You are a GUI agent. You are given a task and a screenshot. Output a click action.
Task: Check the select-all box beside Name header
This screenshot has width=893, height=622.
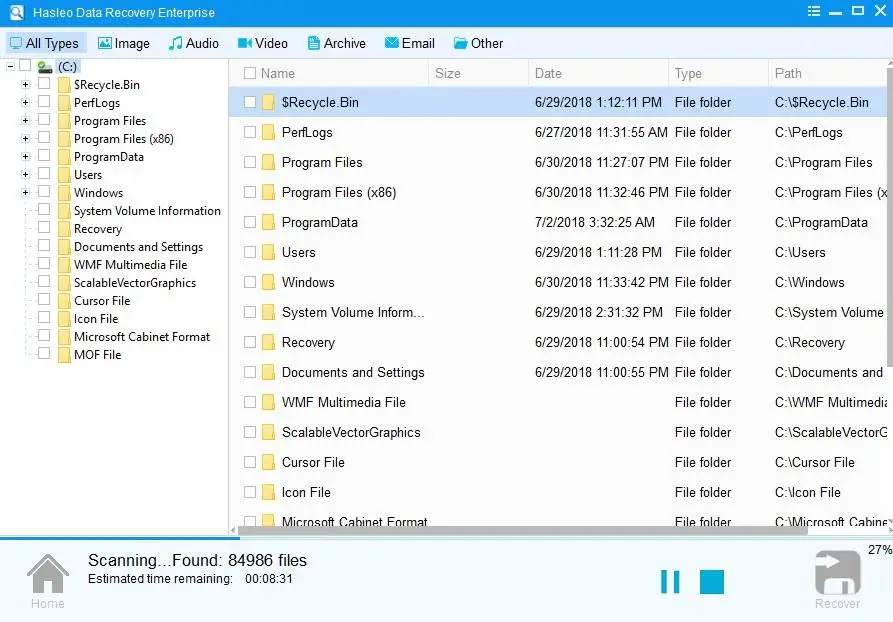click(x=249, y=73)
